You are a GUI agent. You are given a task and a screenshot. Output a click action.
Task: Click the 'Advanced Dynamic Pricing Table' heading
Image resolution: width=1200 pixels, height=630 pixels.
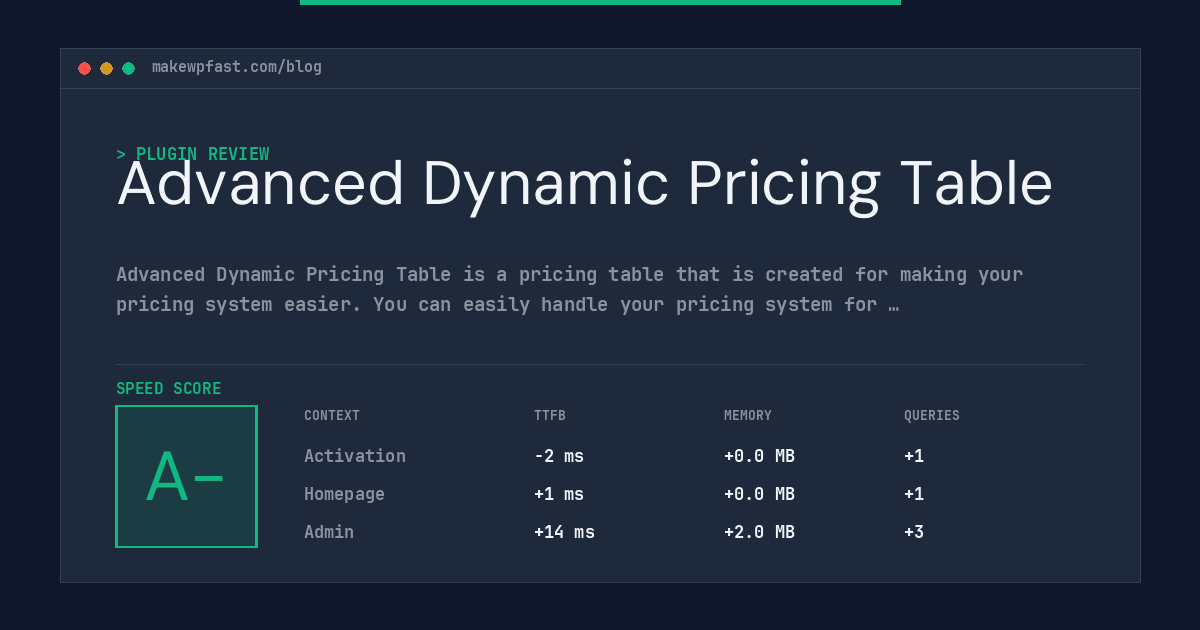pos(585,185)
